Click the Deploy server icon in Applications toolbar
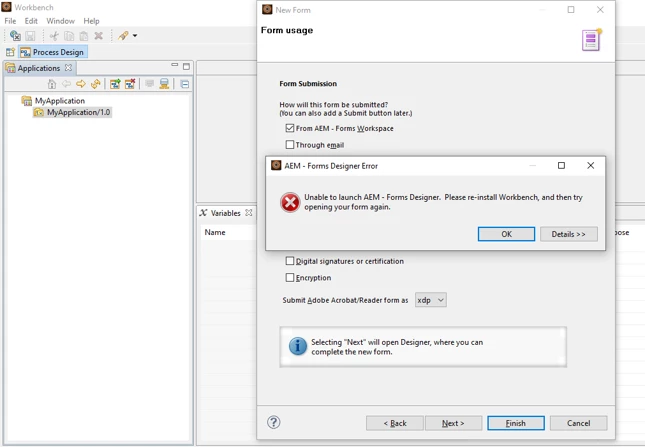 (x=164, y=84)
